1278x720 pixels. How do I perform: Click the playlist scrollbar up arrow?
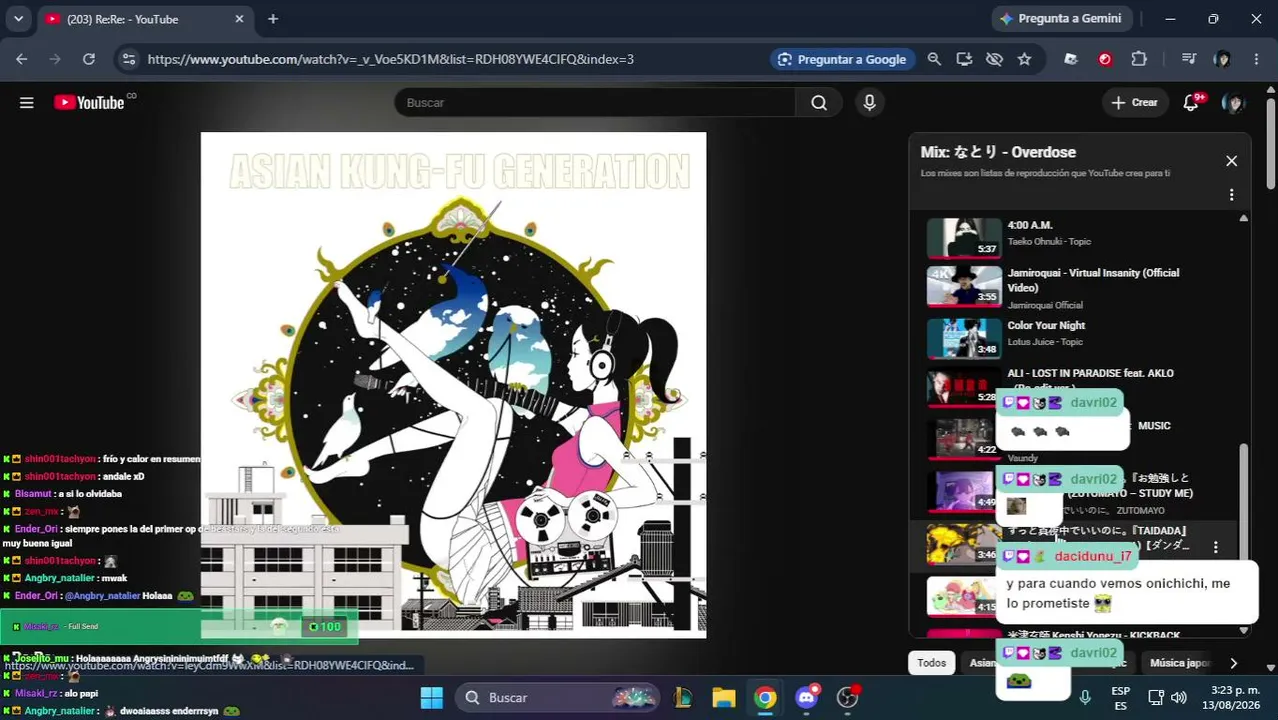click(1243, 218)
